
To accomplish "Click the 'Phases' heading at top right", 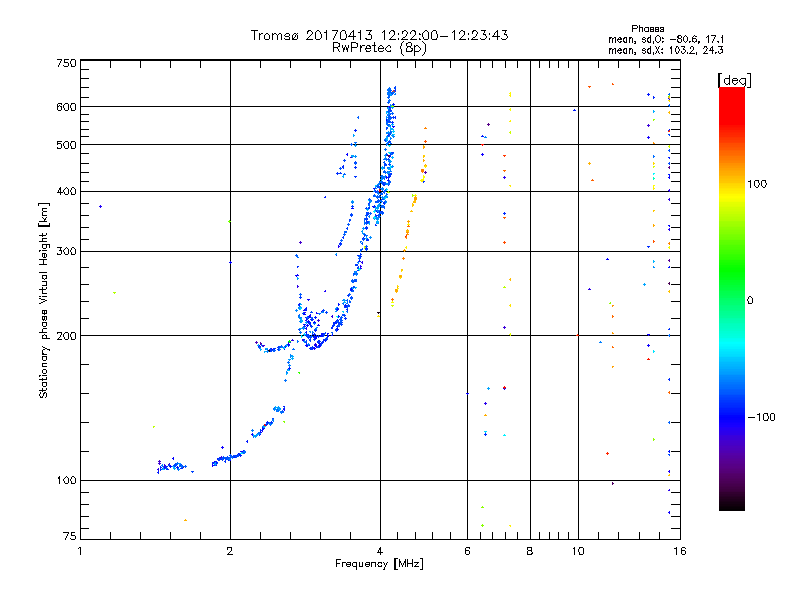I will [x=647, y=29].
